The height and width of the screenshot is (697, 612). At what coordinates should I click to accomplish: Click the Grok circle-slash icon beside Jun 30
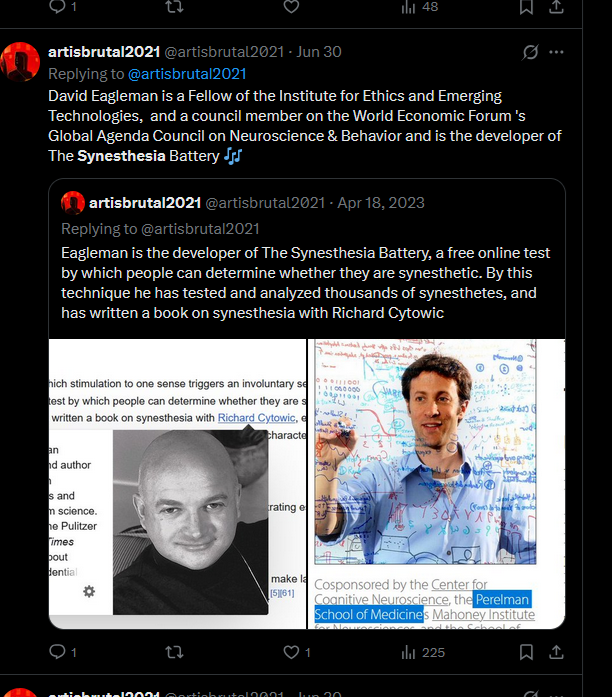tap(530, 52)
